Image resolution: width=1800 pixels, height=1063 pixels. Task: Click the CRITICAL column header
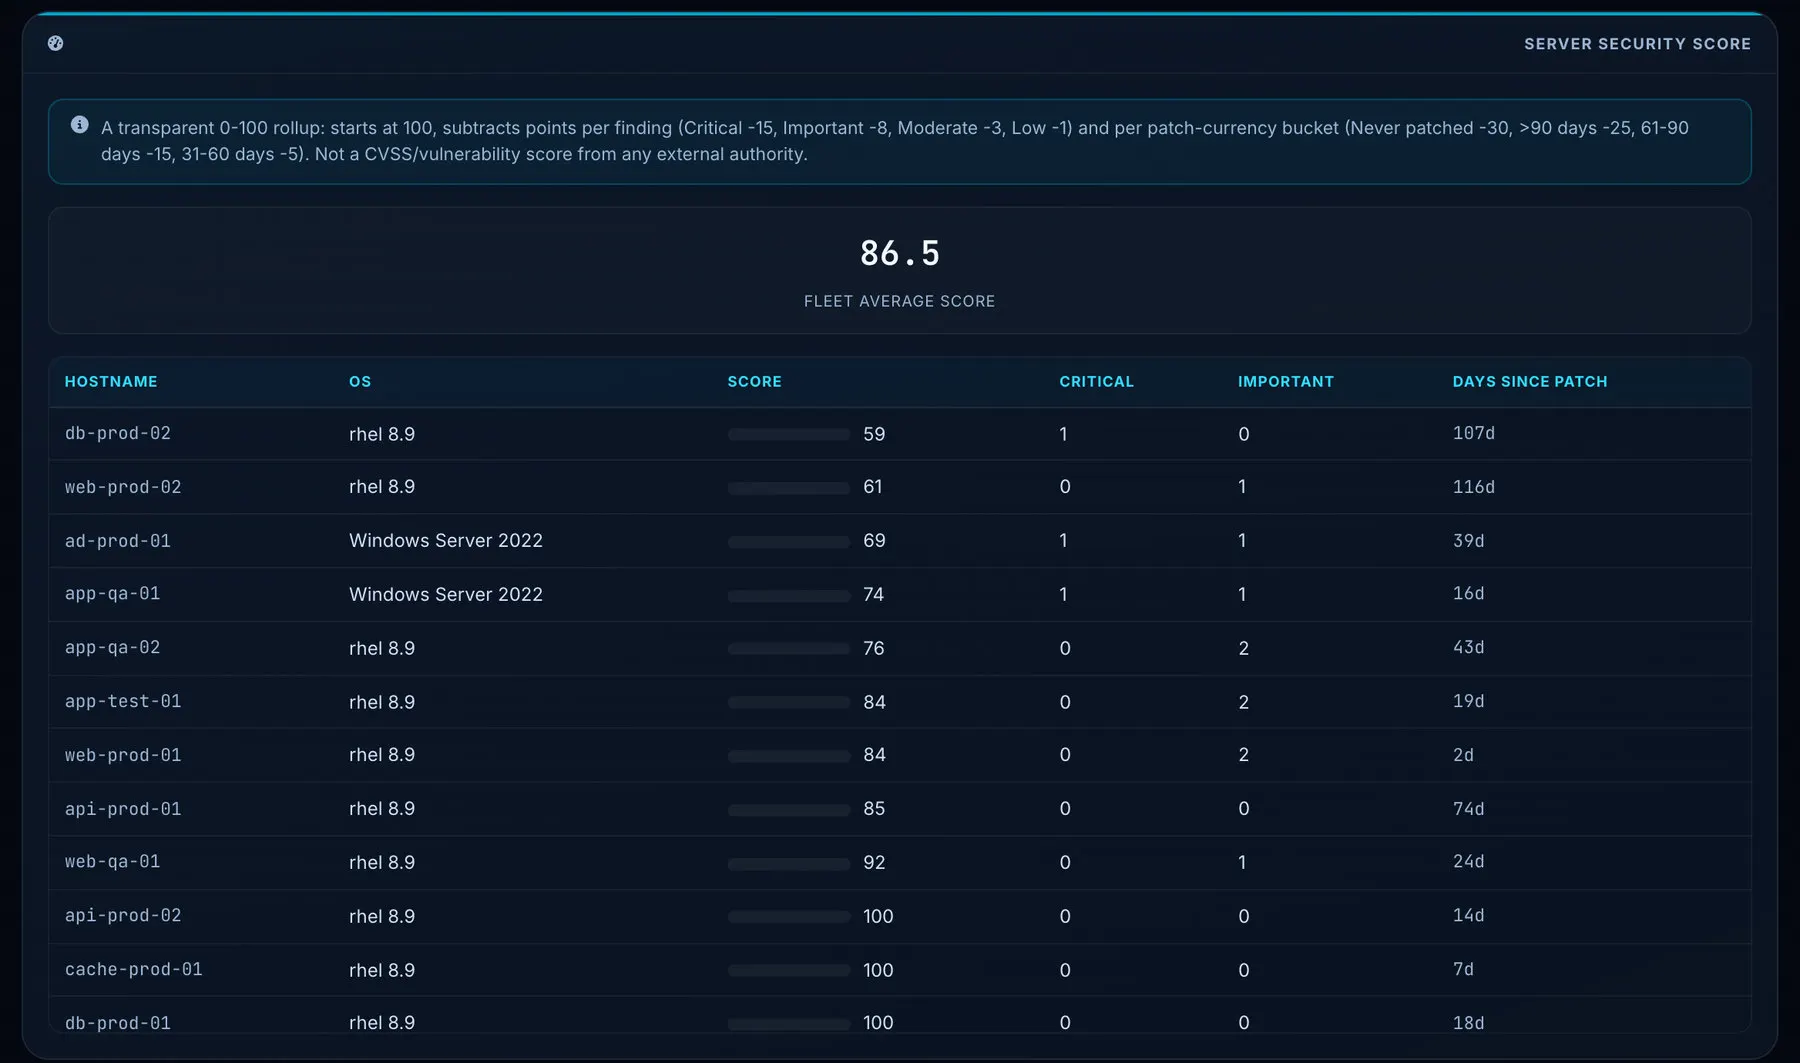click(1097, 382)
